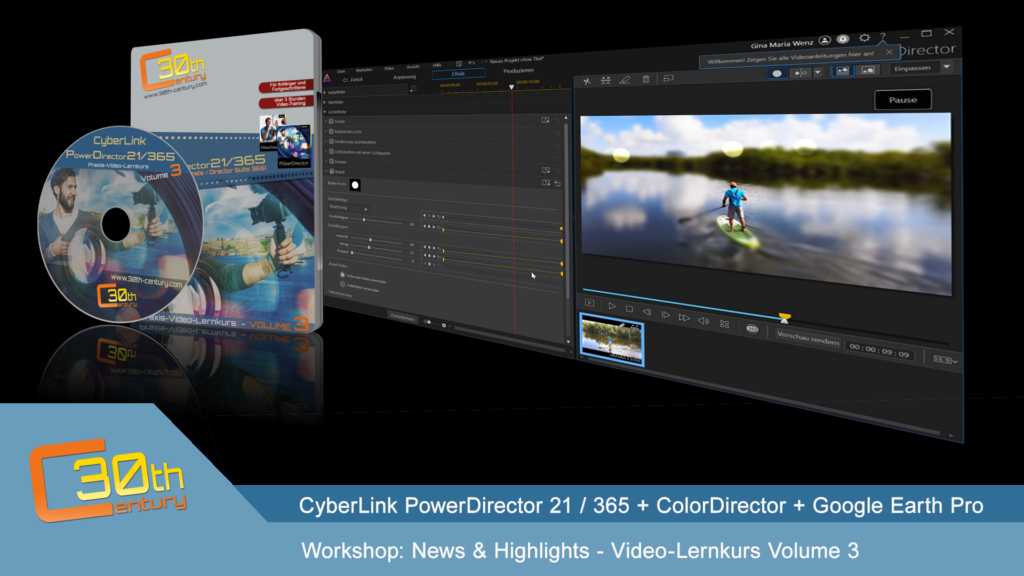This screenshot has width=1024, height=576.
Task: Click the dual-screen icon next to the trash
Action: pos(668,78)
